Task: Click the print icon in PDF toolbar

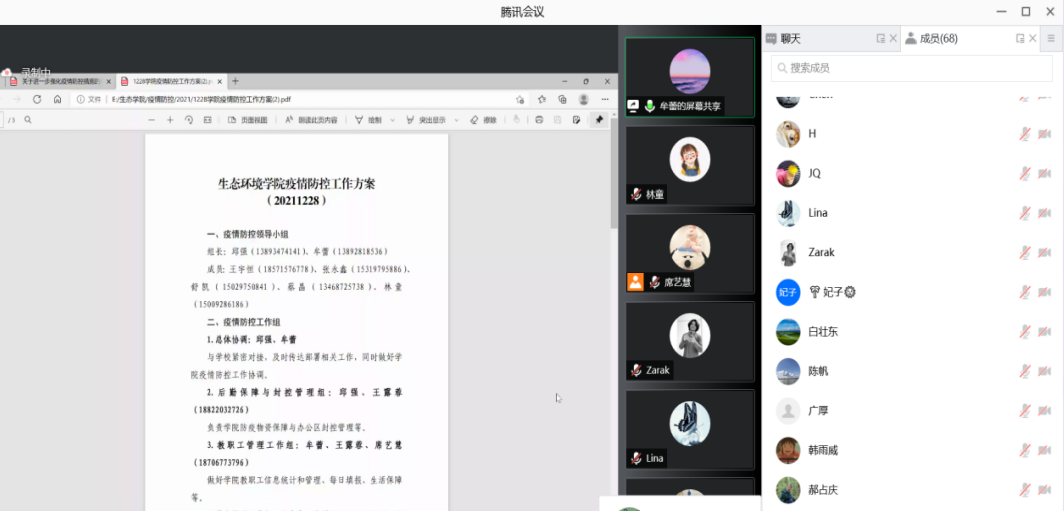Action: click(x=539, y=120)
